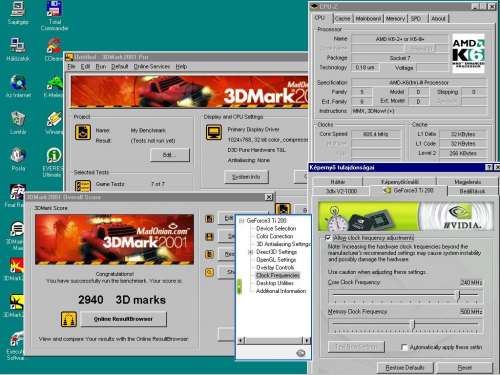The width and height of the screenshot is (500, 375).
Task: Click the question mark help button in Képernyő tulajdonságai
Action: (x=489, y=167)
